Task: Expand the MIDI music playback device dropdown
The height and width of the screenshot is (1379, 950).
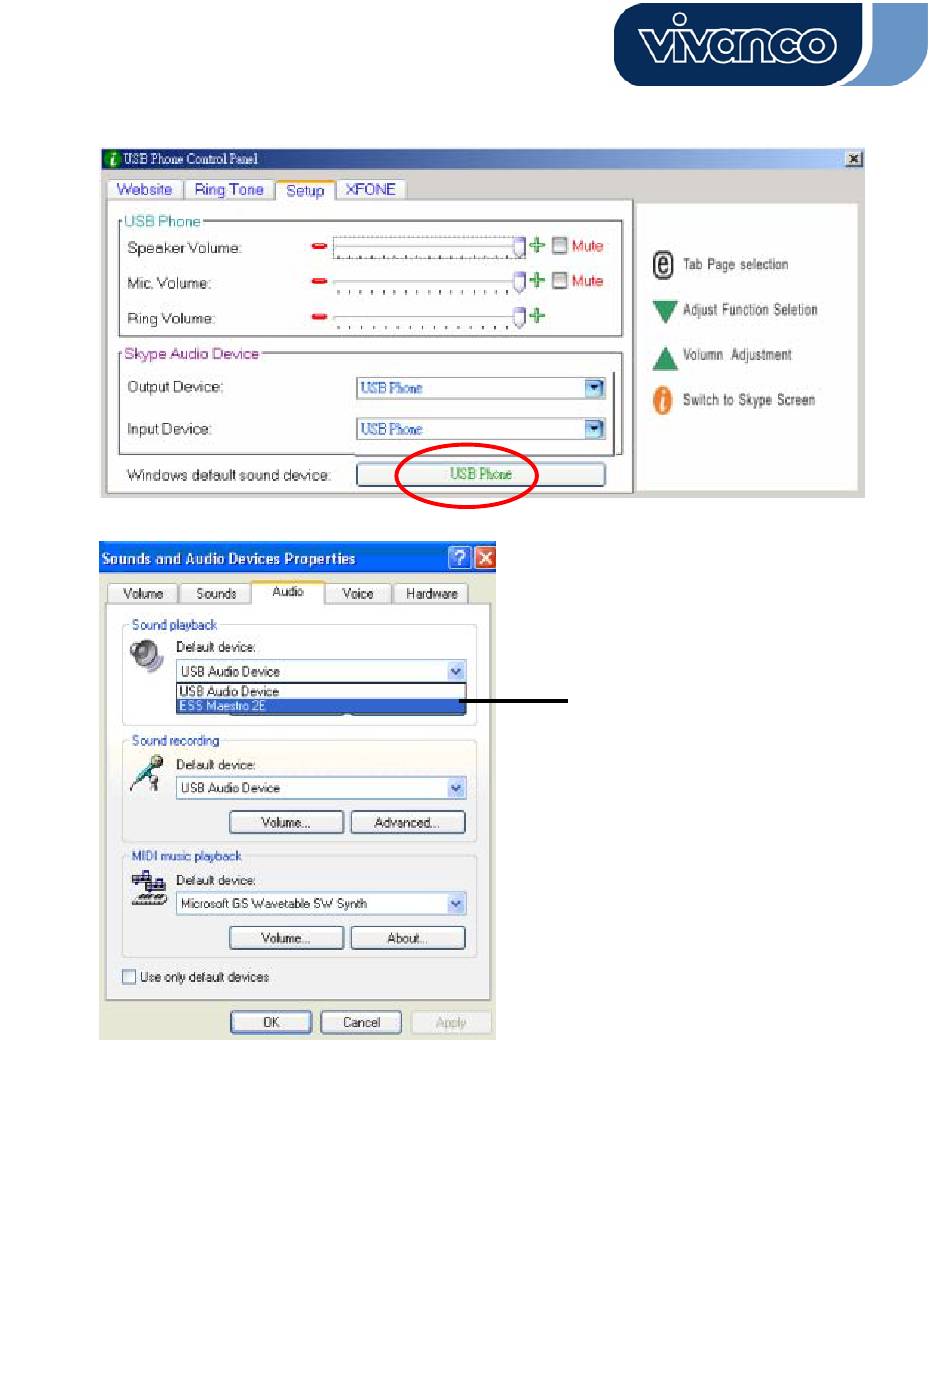Action: click(456, 904)
